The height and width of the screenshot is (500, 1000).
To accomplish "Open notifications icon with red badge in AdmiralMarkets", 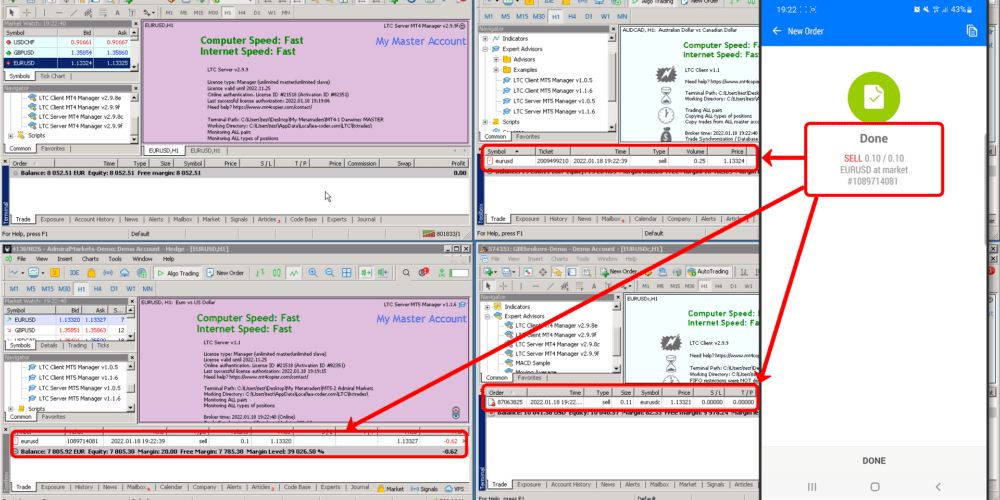I will coord(423,273).
